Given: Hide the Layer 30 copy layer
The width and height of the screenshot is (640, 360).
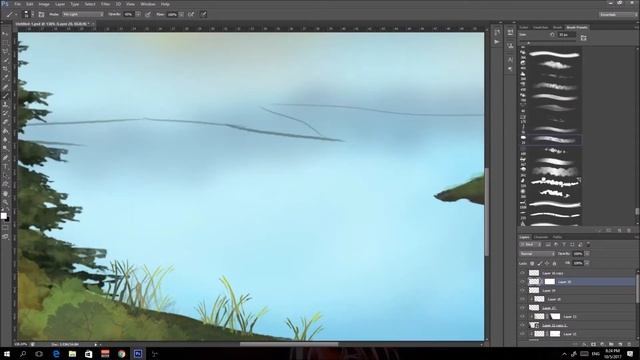Looking at the screenshot, I should point(522,273).
